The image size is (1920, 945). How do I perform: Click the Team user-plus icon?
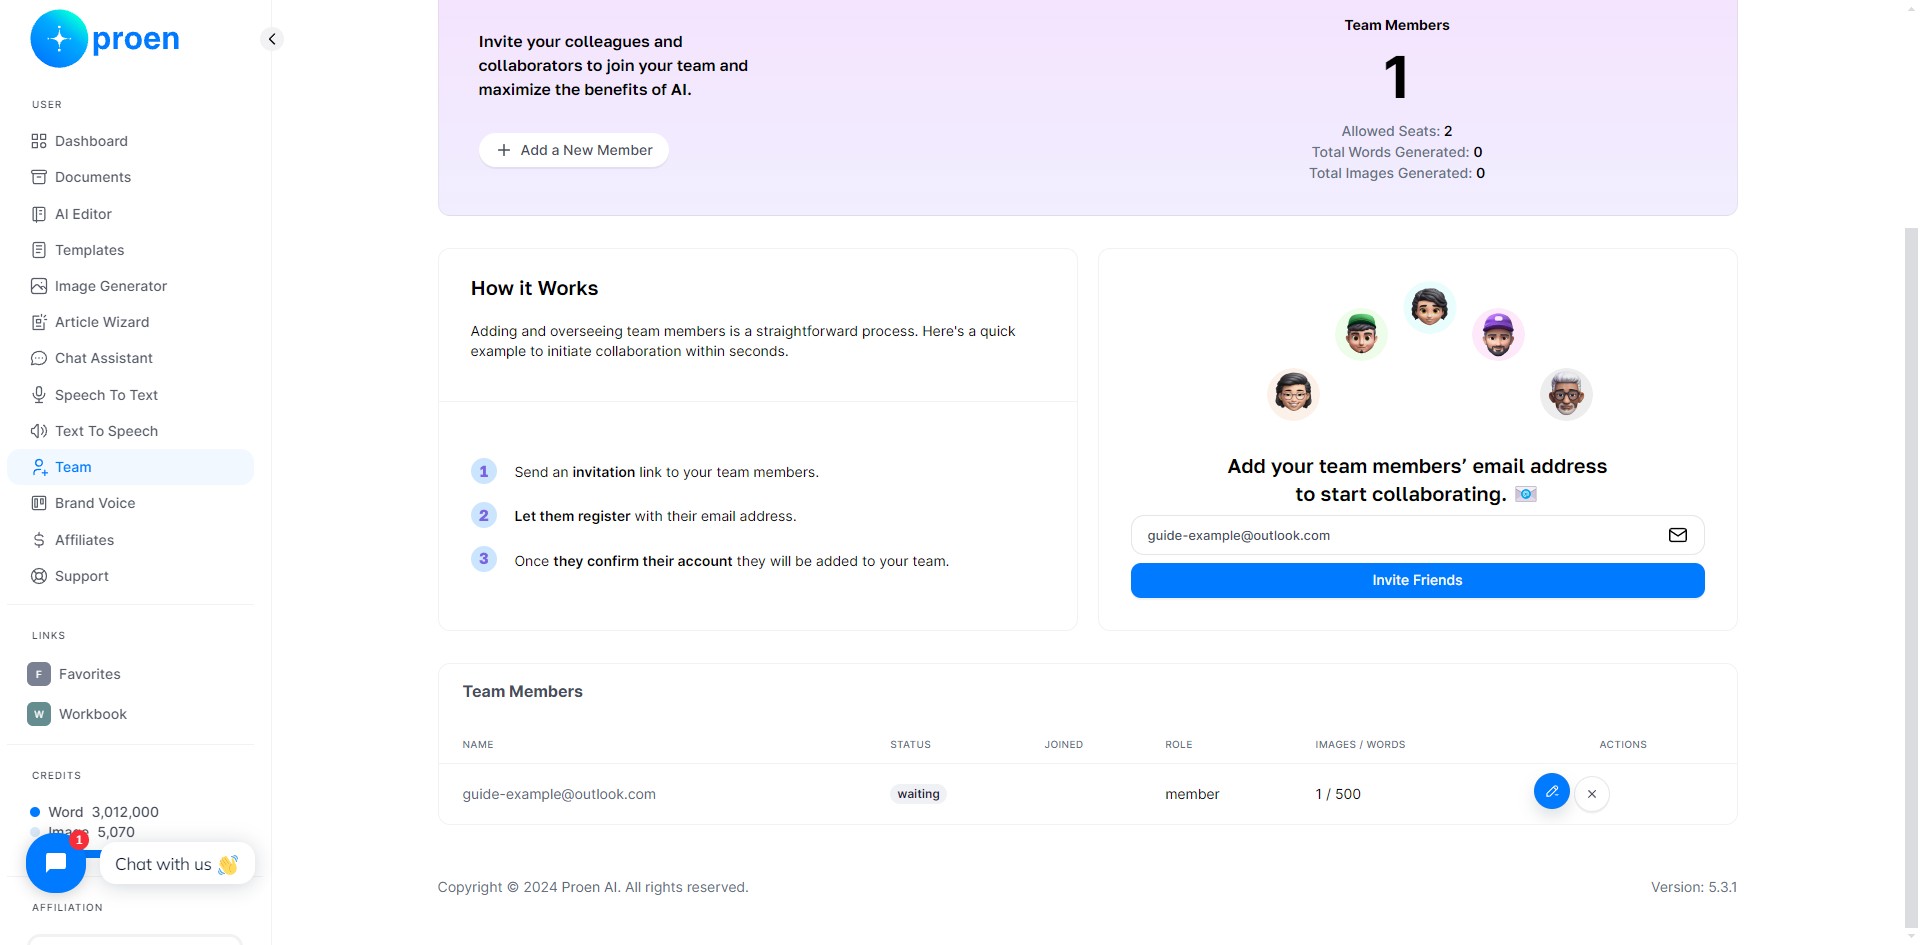[x=39, y=467]
